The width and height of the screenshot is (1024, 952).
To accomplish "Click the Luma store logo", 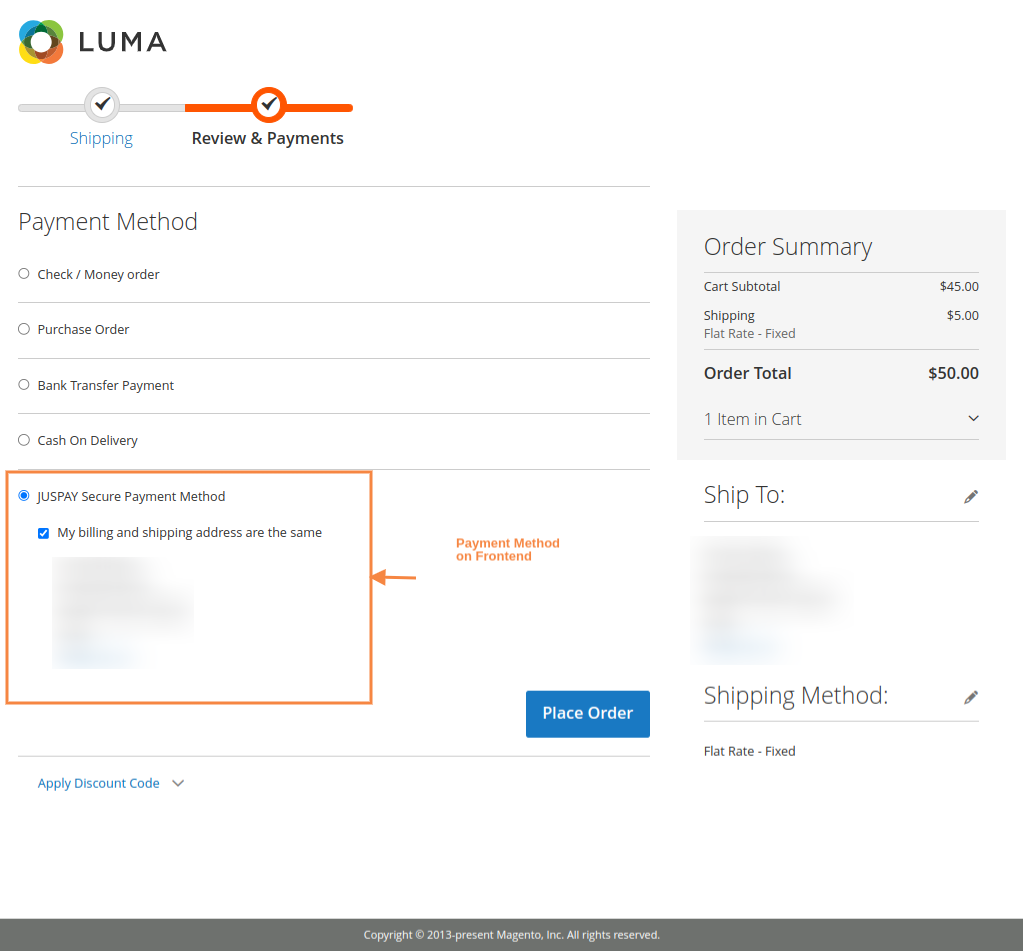I will point(91,42).
